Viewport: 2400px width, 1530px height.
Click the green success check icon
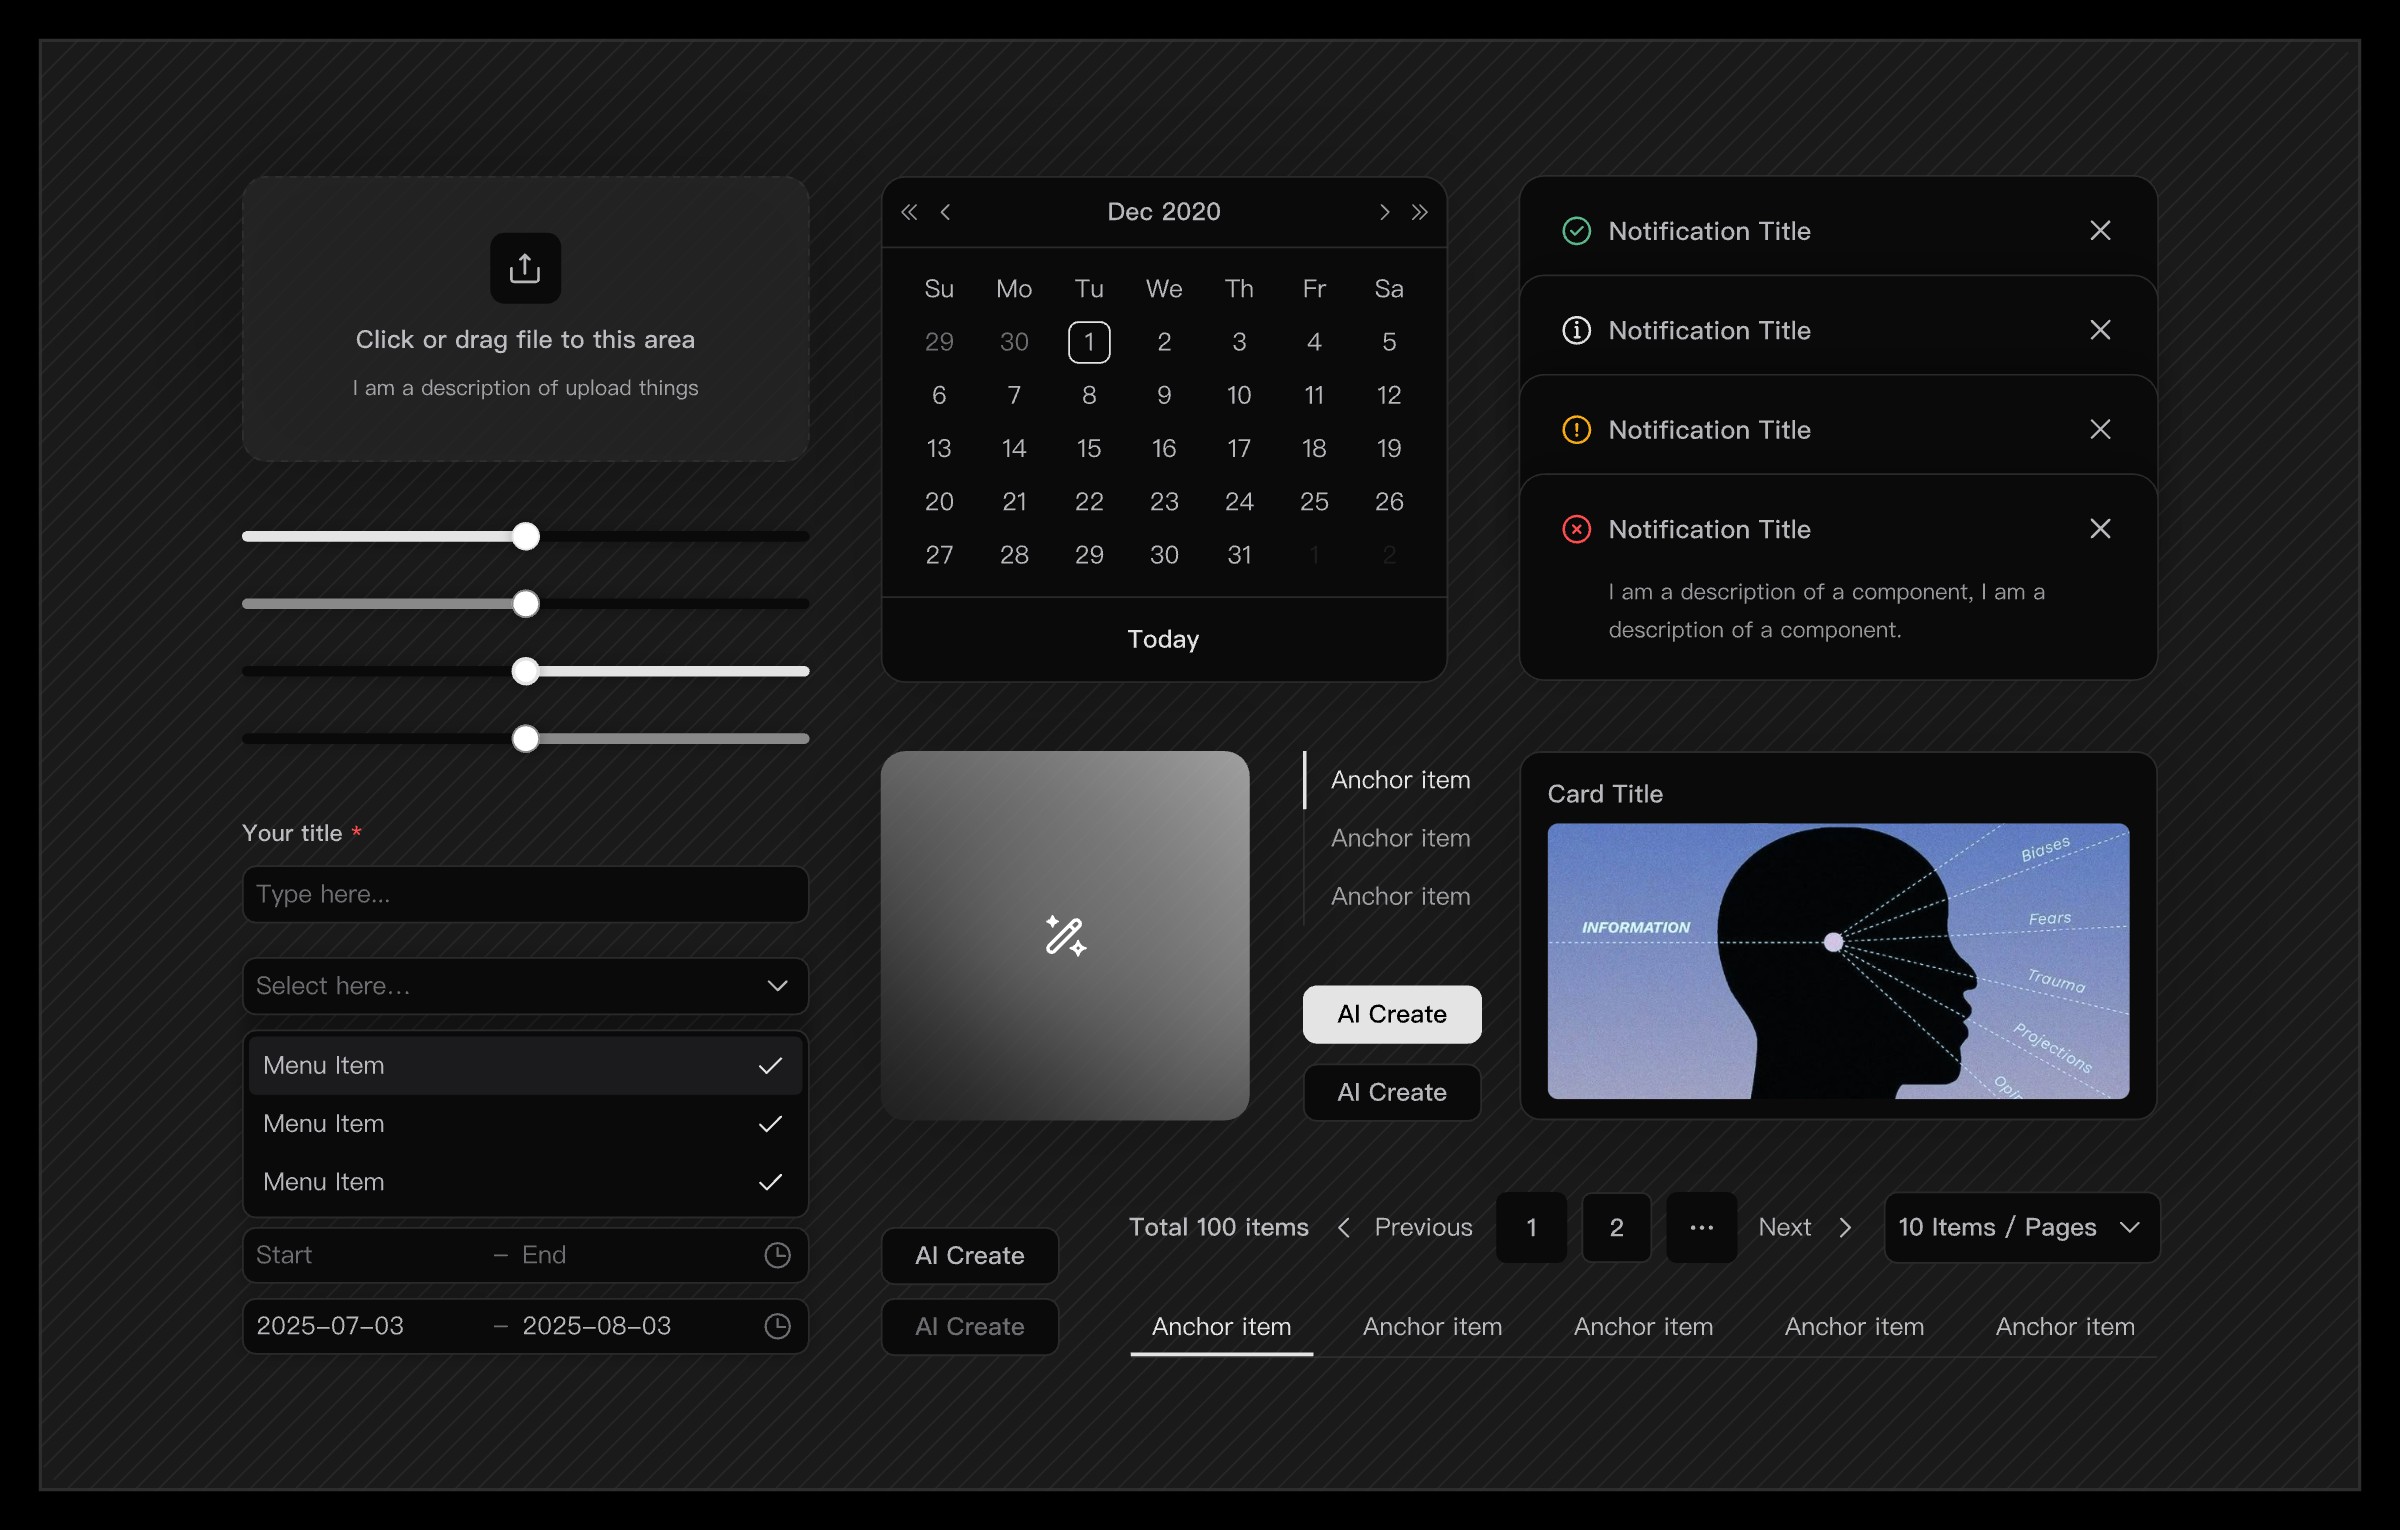tap(1576, 231)
